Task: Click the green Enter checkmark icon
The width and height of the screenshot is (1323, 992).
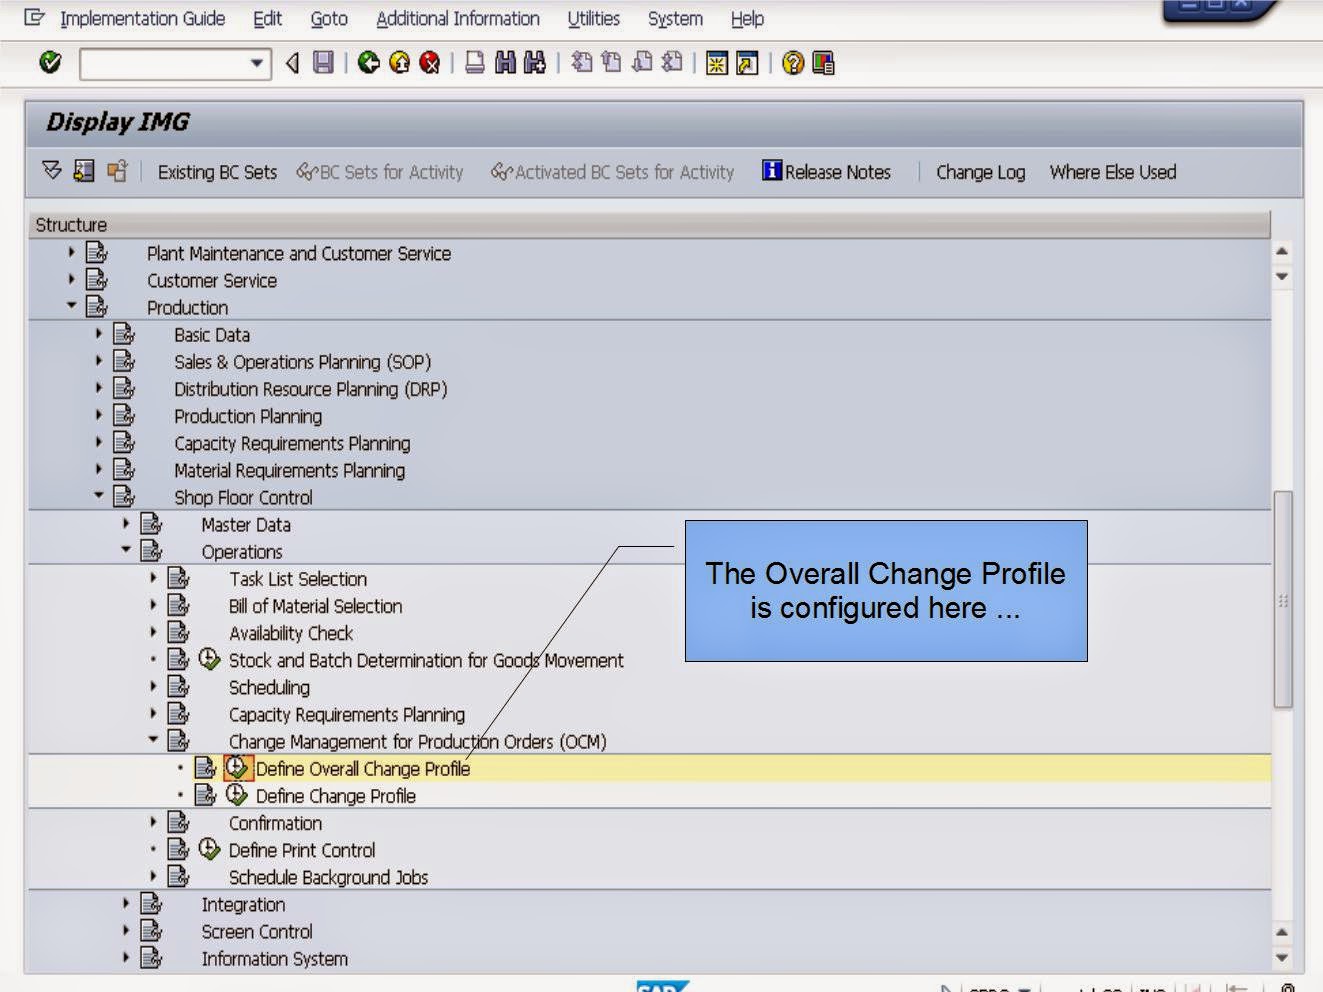Action: coord(48,63)
